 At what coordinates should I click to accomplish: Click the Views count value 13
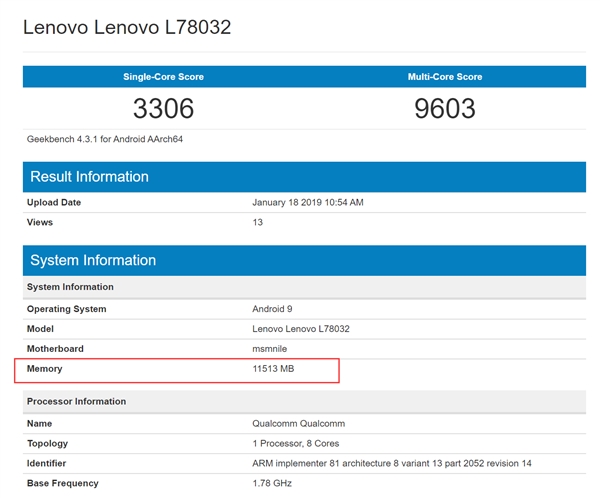tap(258, 222)
